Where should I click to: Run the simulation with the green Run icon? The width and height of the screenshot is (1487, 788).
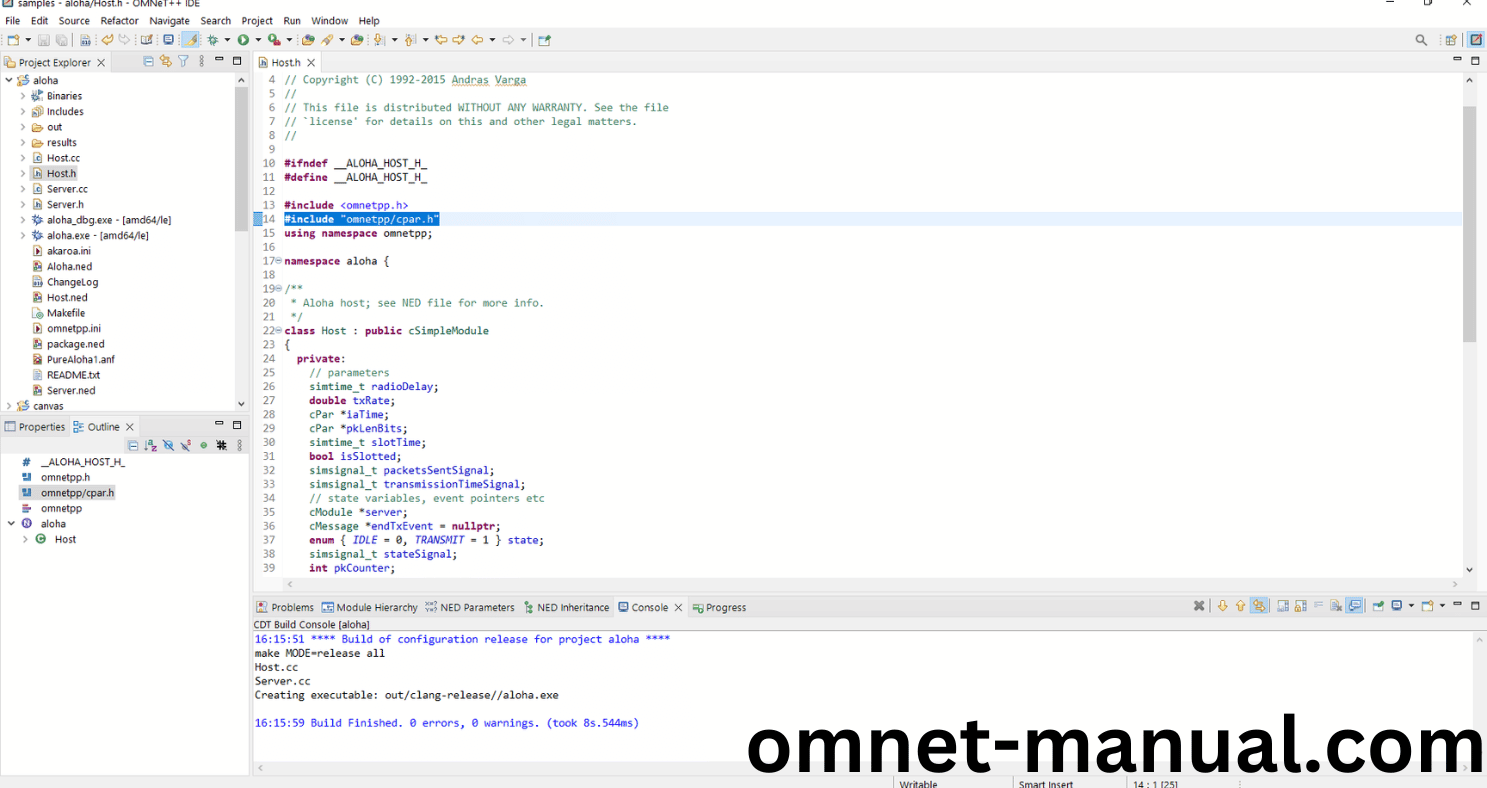coord(243,40)
